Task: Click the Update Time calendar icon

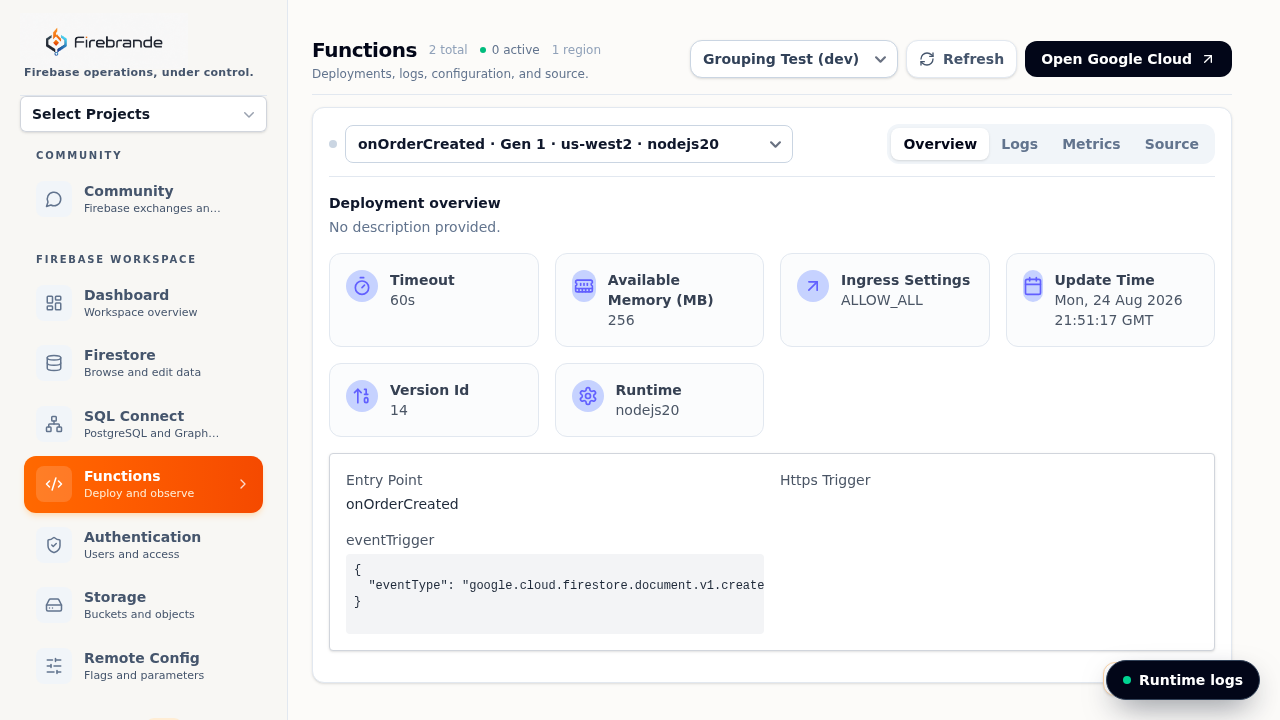Action: tap(1033, 286)
